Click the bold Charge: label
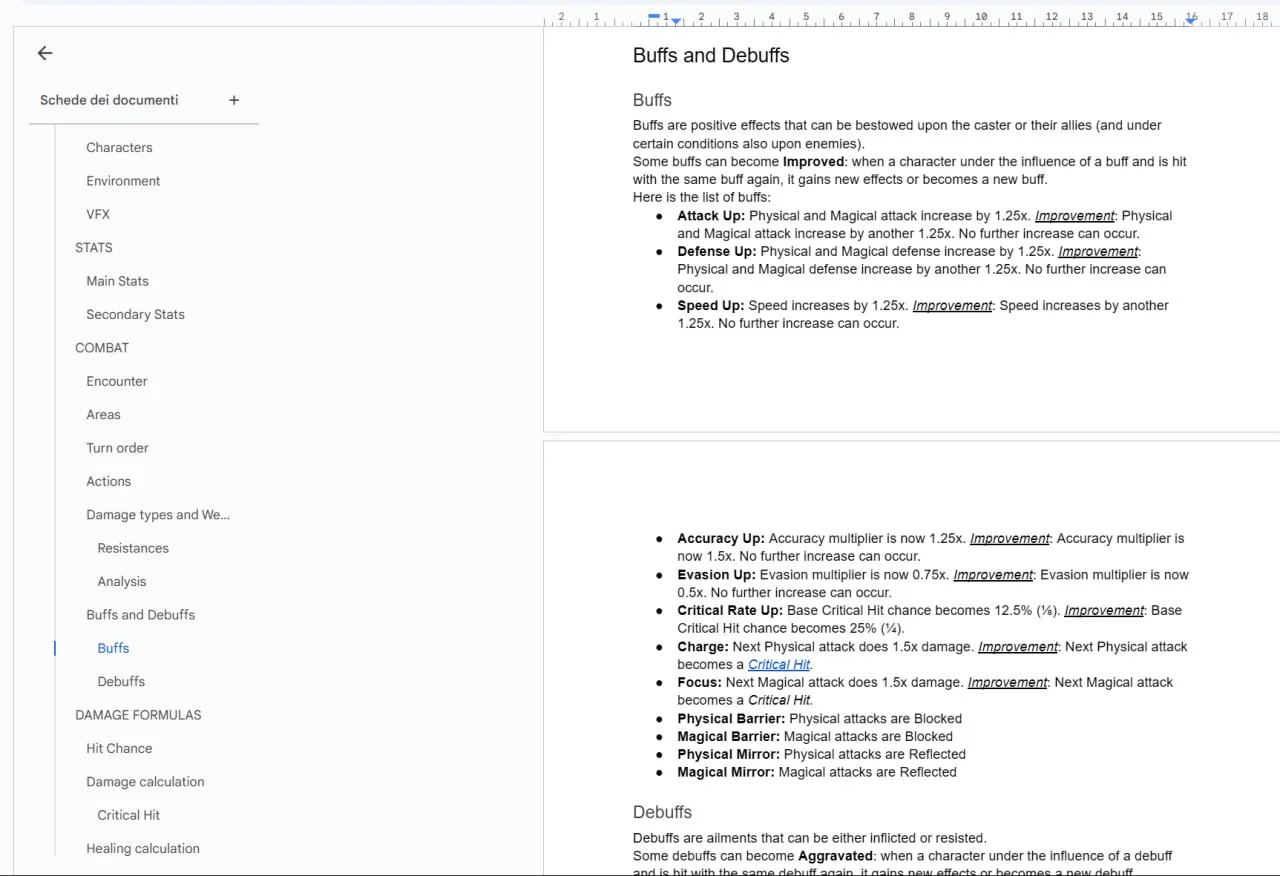The width and height of the screenshot is (1280, 876). [x=703, y=647]
